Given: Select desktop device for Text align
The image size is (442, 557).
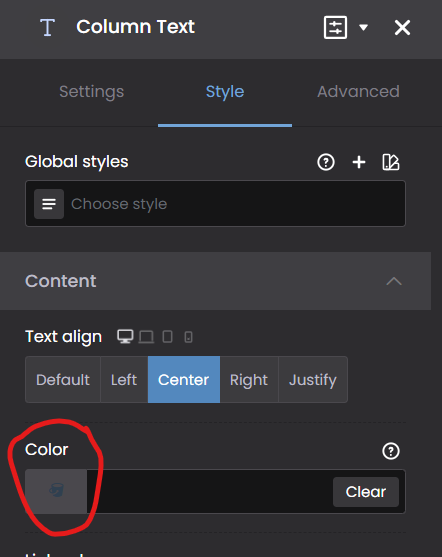Looking at the screenshot, I should coord(125,336).
